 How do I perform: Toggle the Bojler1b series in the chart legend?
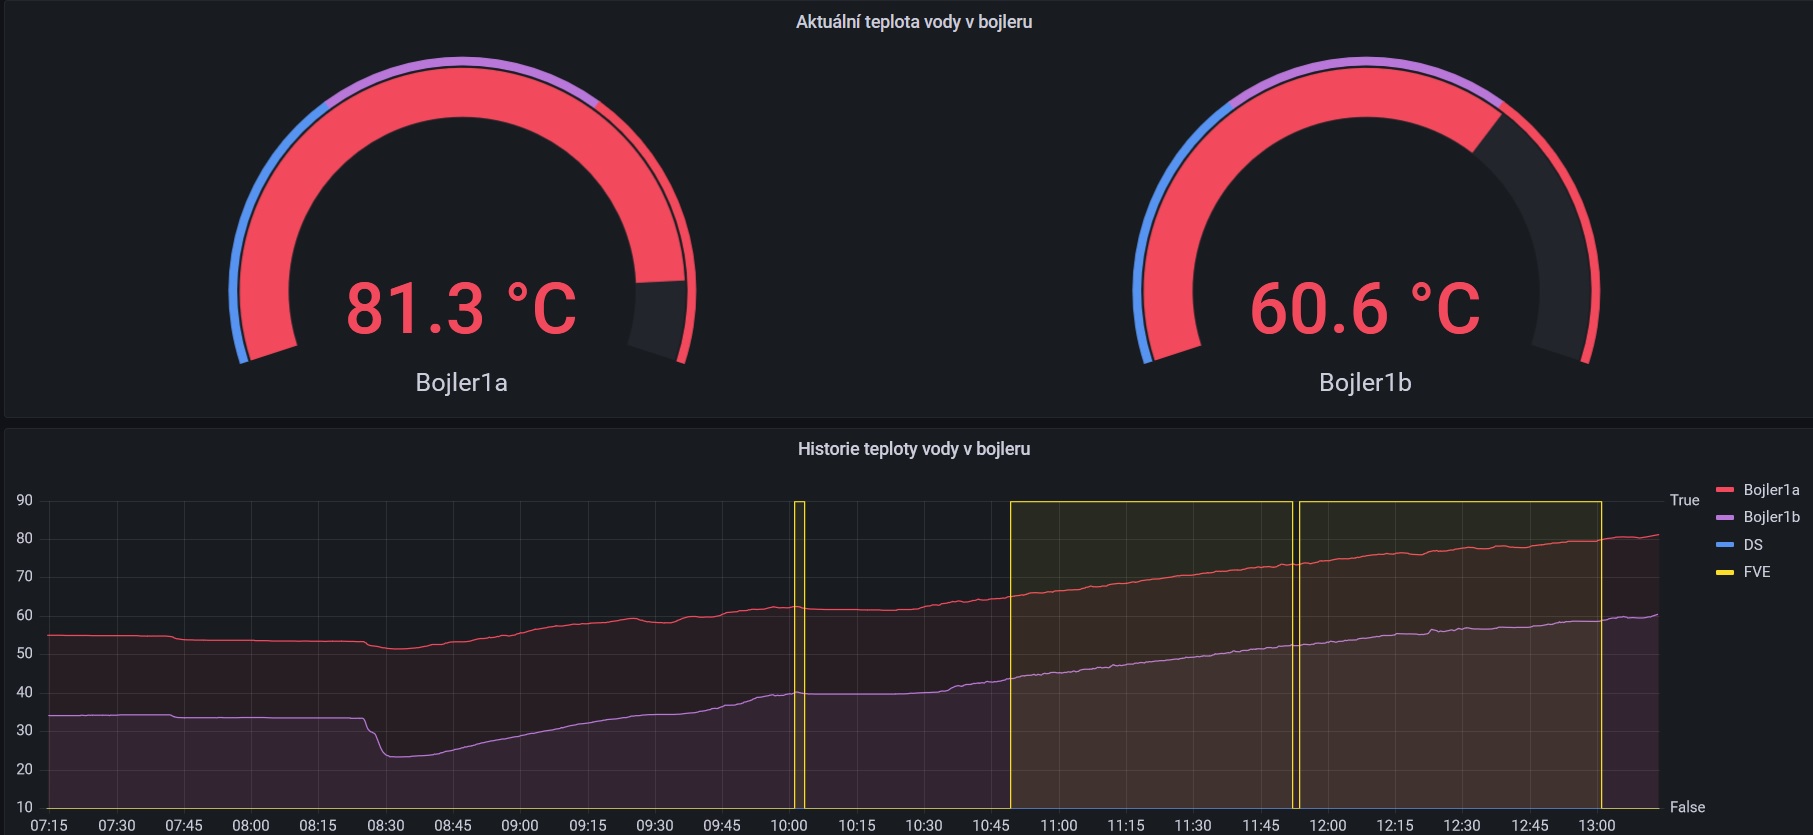[x=1771, y=517]
